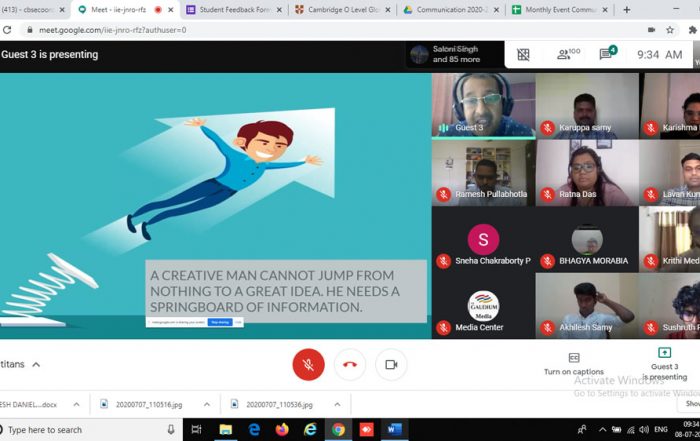Change tile layout grid icon

(523, 54)
